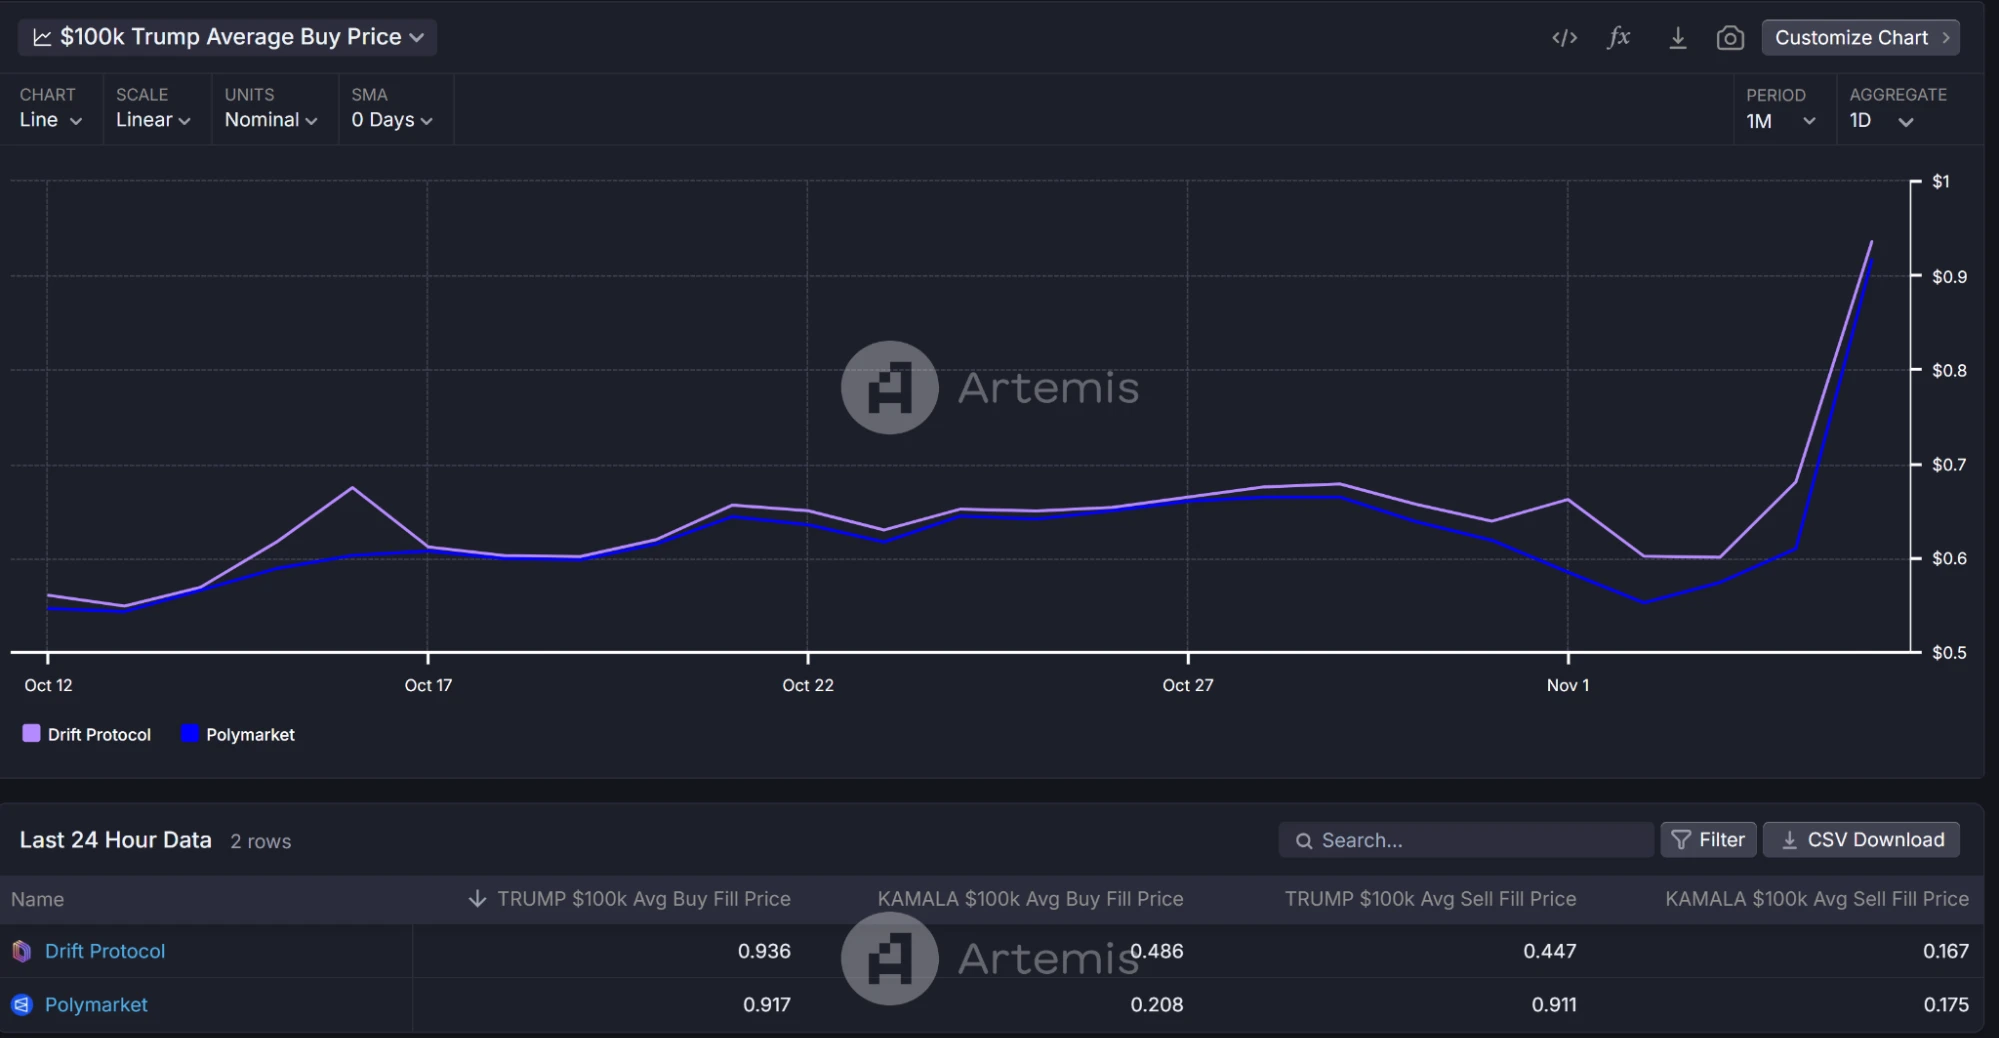Click the Oct 22 axis label
This screenshot has width=1999, height=1038.
click(808, 685)
